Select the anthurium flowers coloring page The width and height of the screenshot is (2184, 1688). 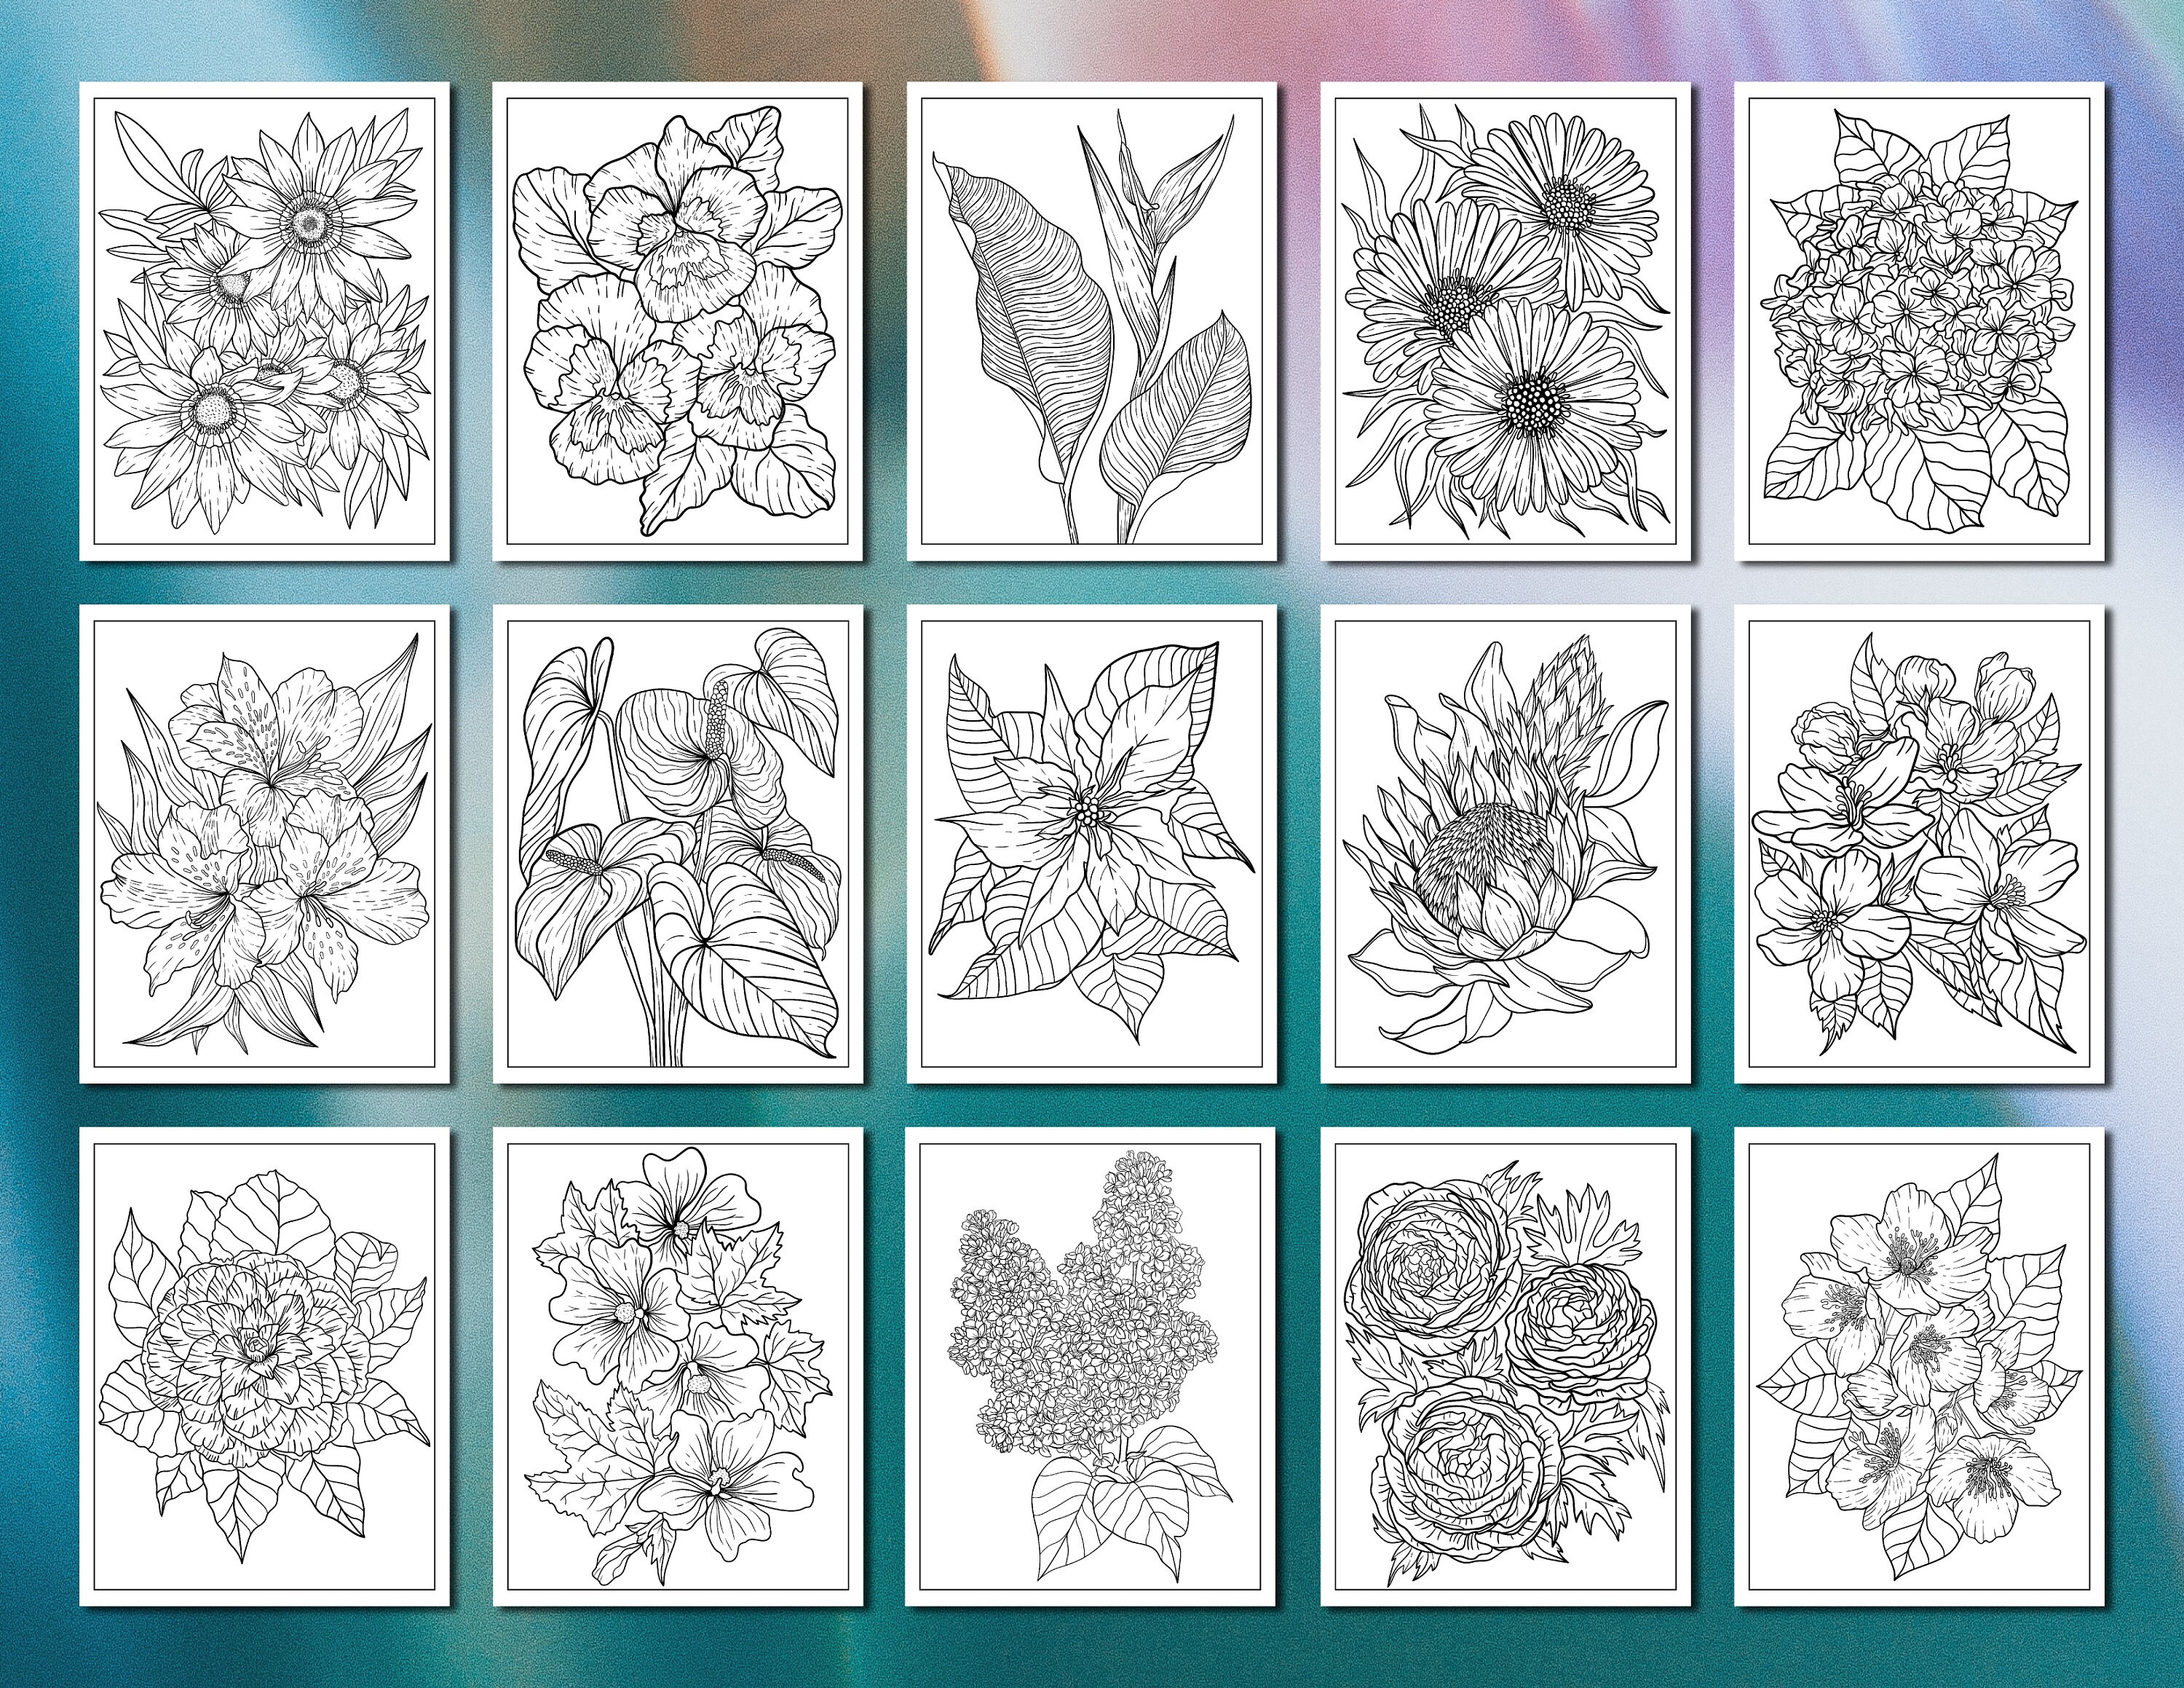[x=678, y=844]
